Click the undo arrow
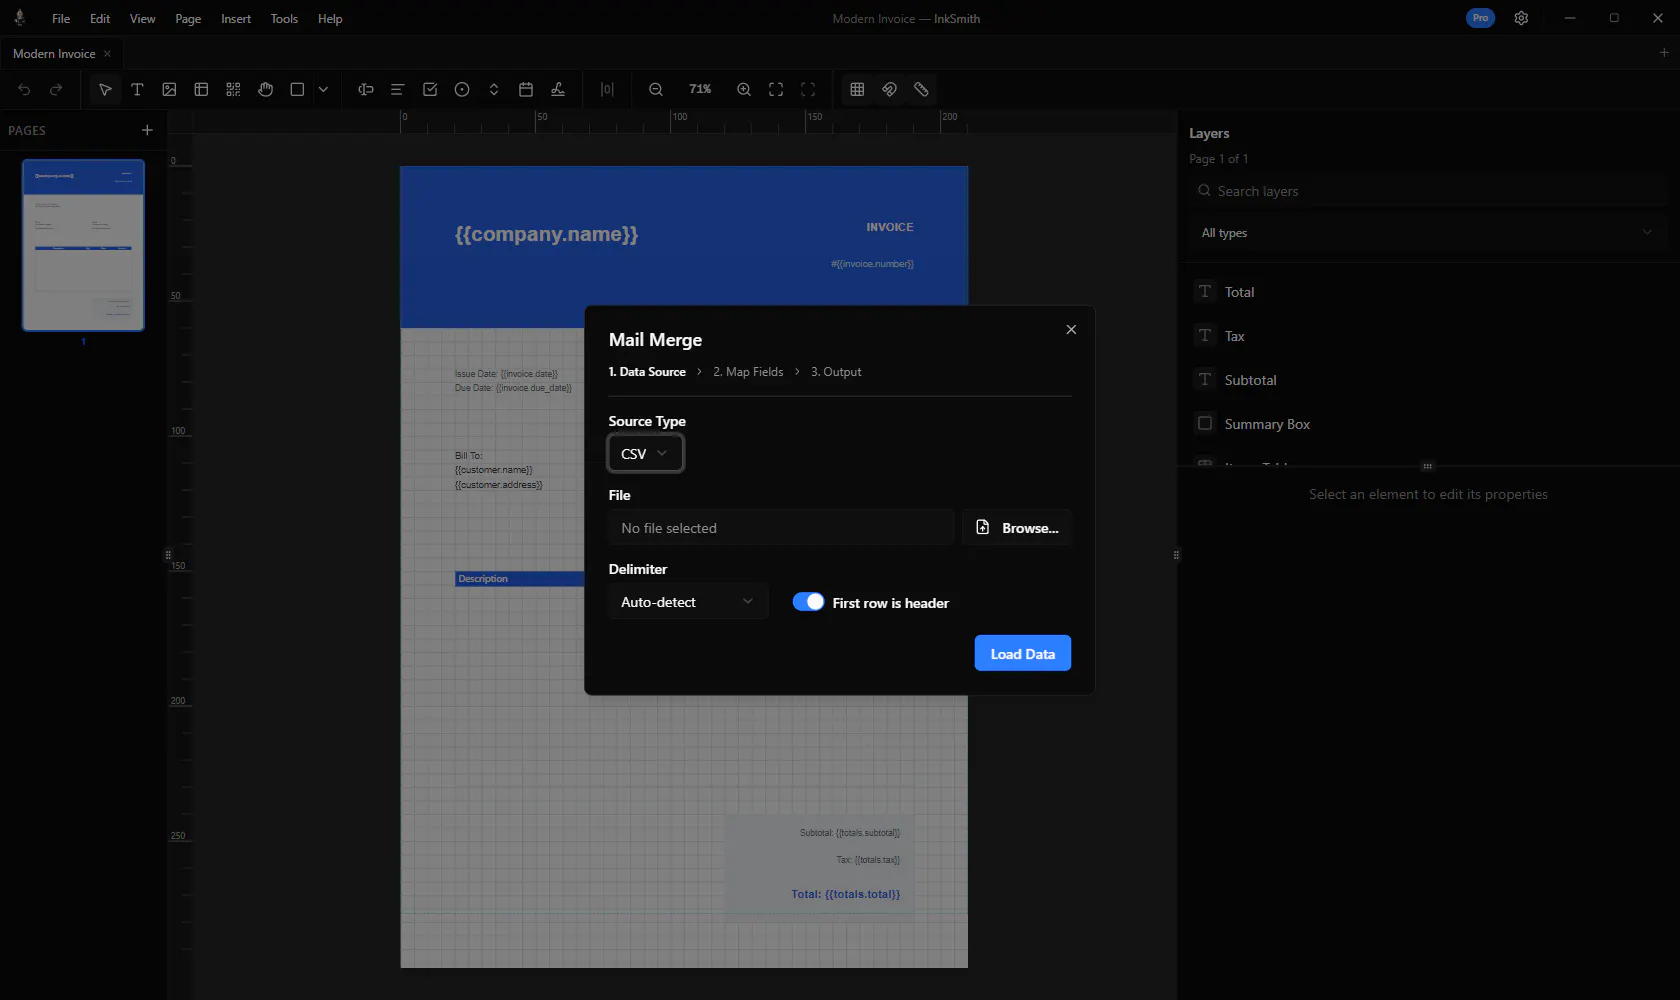 click(x=24, y=90)
